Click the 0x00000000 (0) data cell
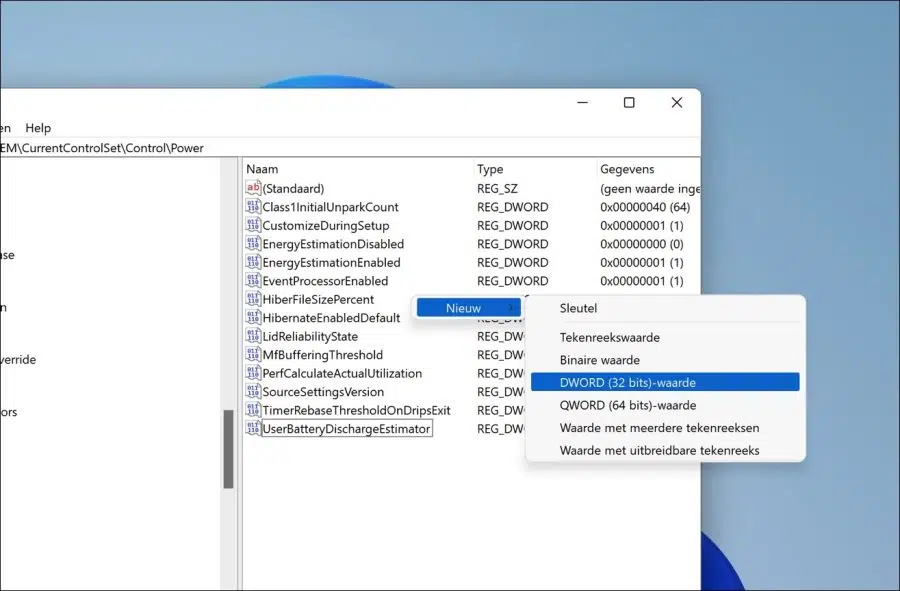900x591 pixels. point(642,244)
